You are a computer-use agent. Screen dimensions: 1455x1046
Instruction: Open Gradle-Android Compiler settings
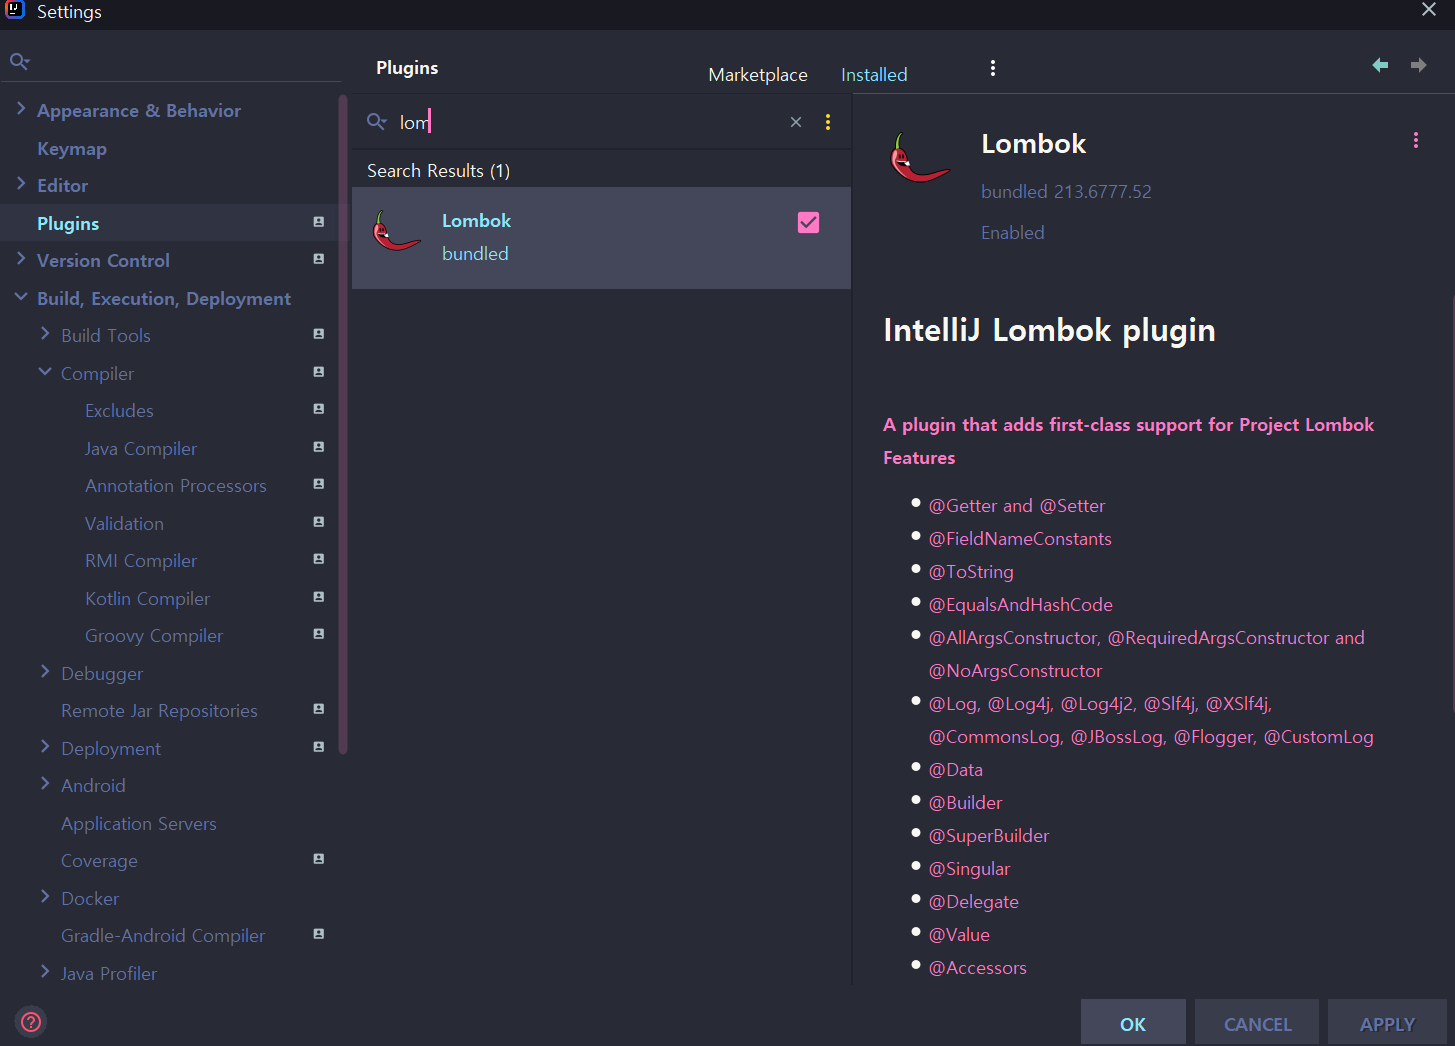point(163,936)
